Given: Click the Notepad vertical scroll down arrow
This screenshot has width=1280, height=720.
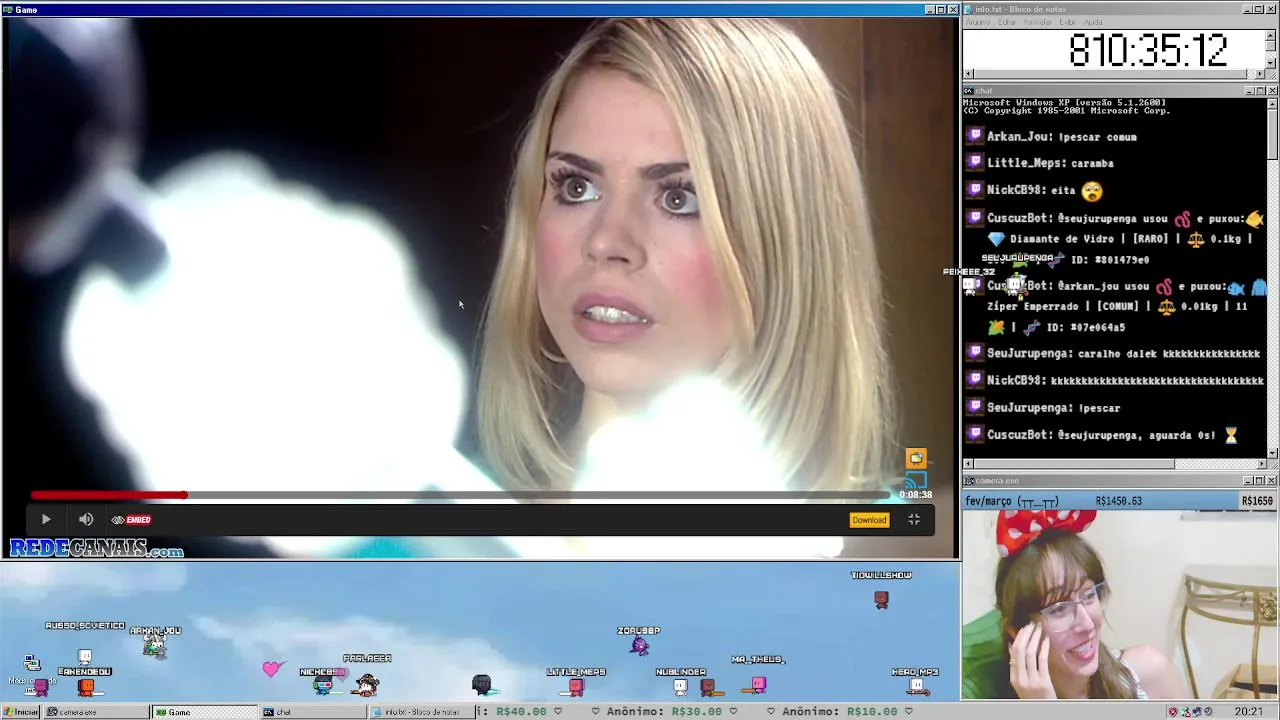Looking at the screenshot, I should point(1271,63).
